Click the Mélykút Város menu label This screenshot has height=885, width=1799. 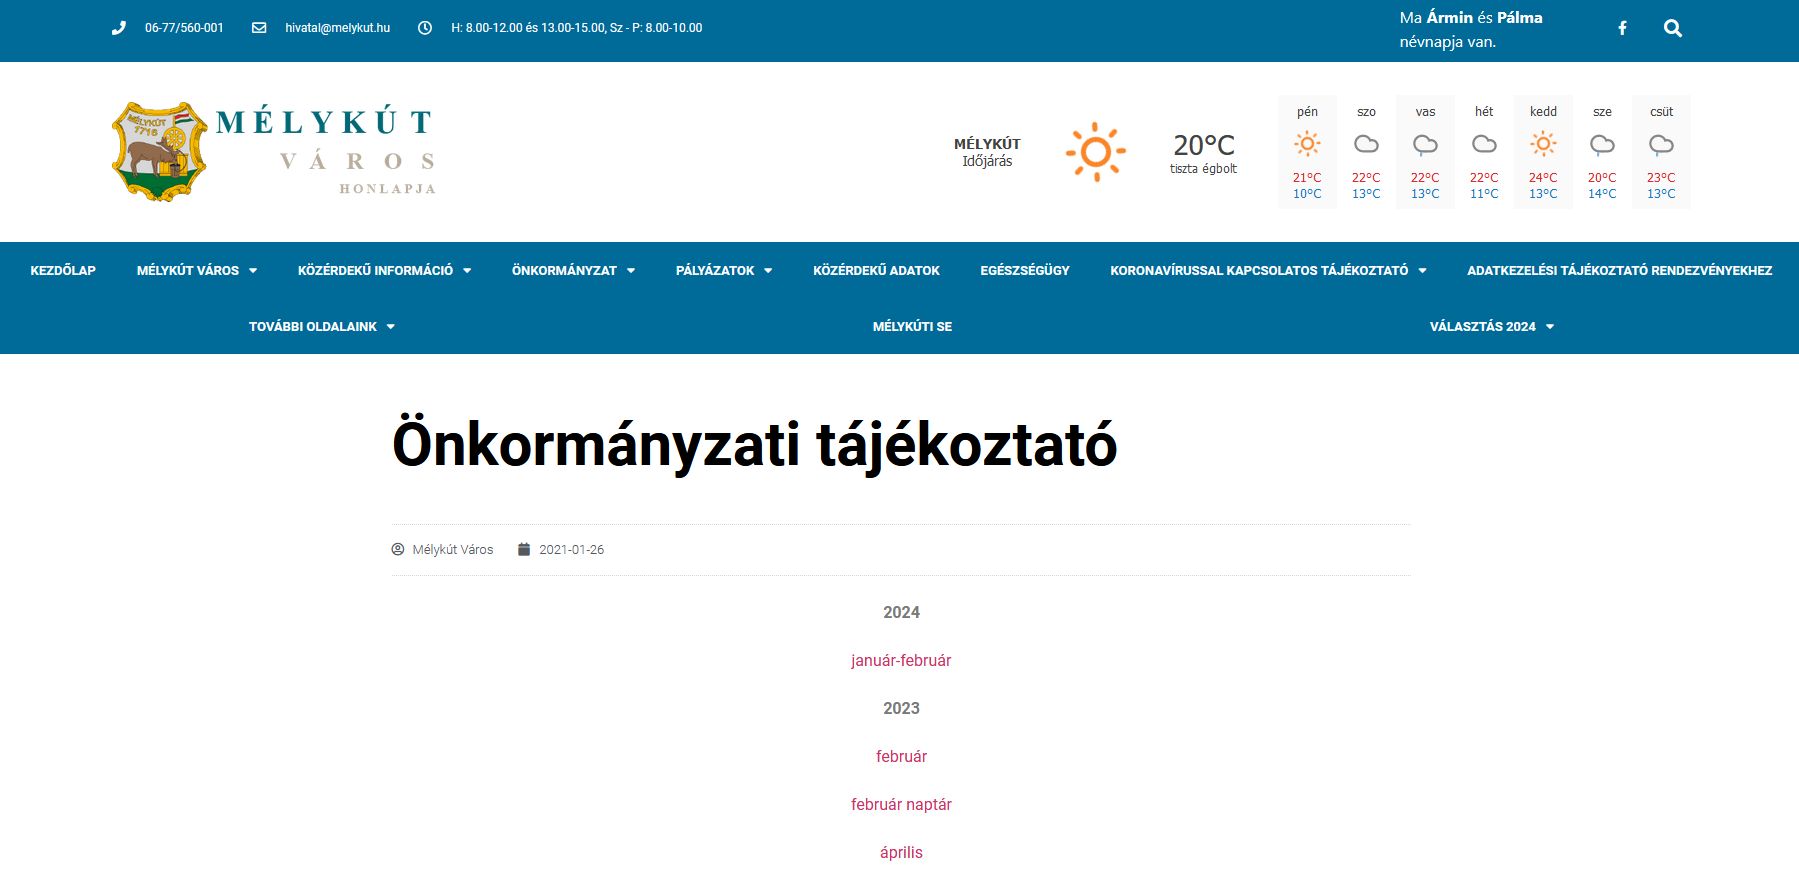coord(188,270)
